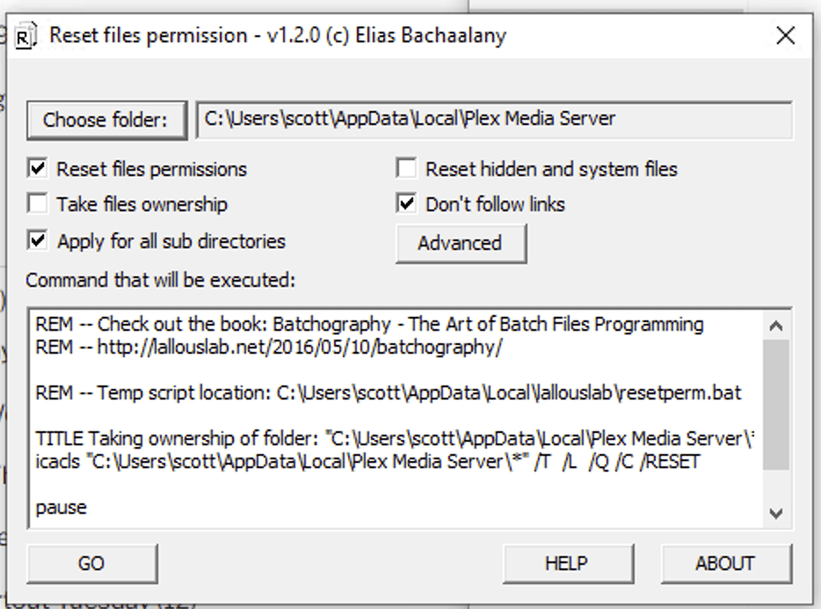The height and width of the screenshot is (609, 821).
Task: Open the Advanced options button
Action: point(460,243)
